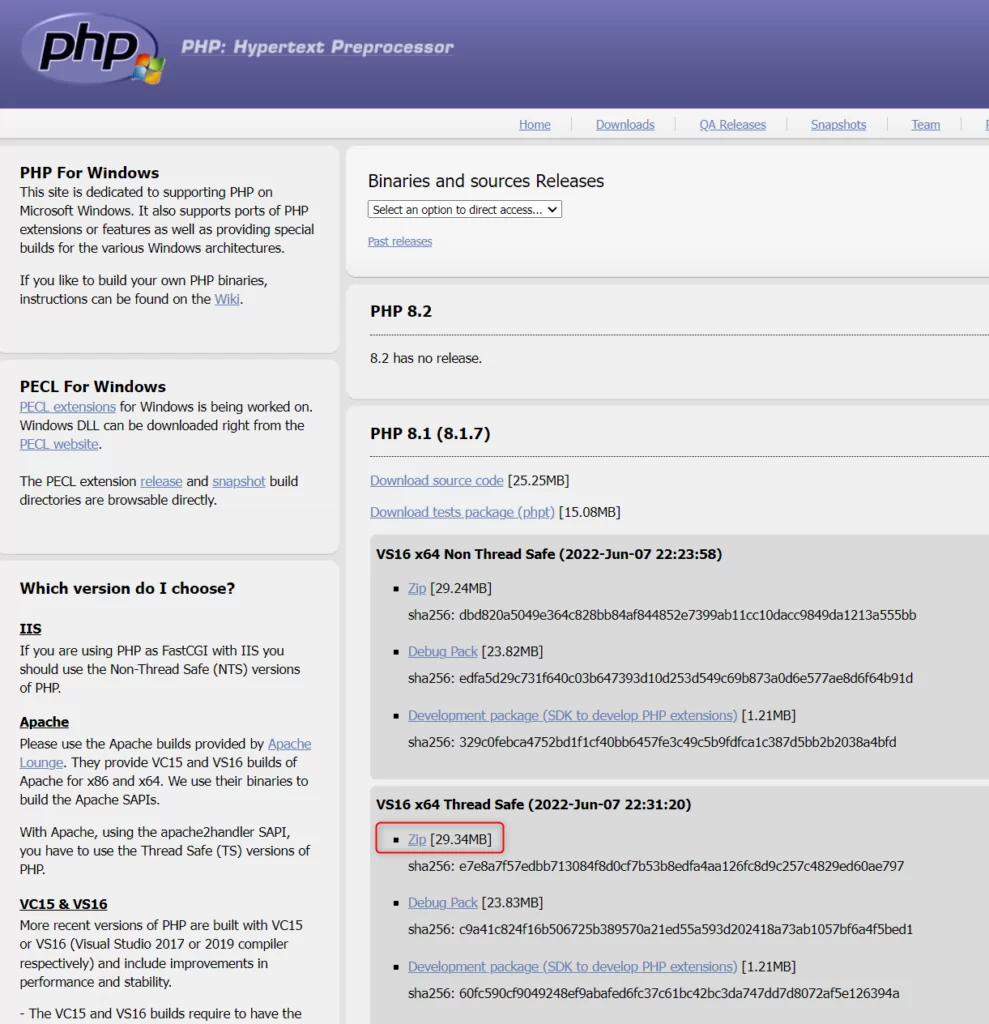Download the Thread Safe Debug Pack 23.83MB

(442, 903)
